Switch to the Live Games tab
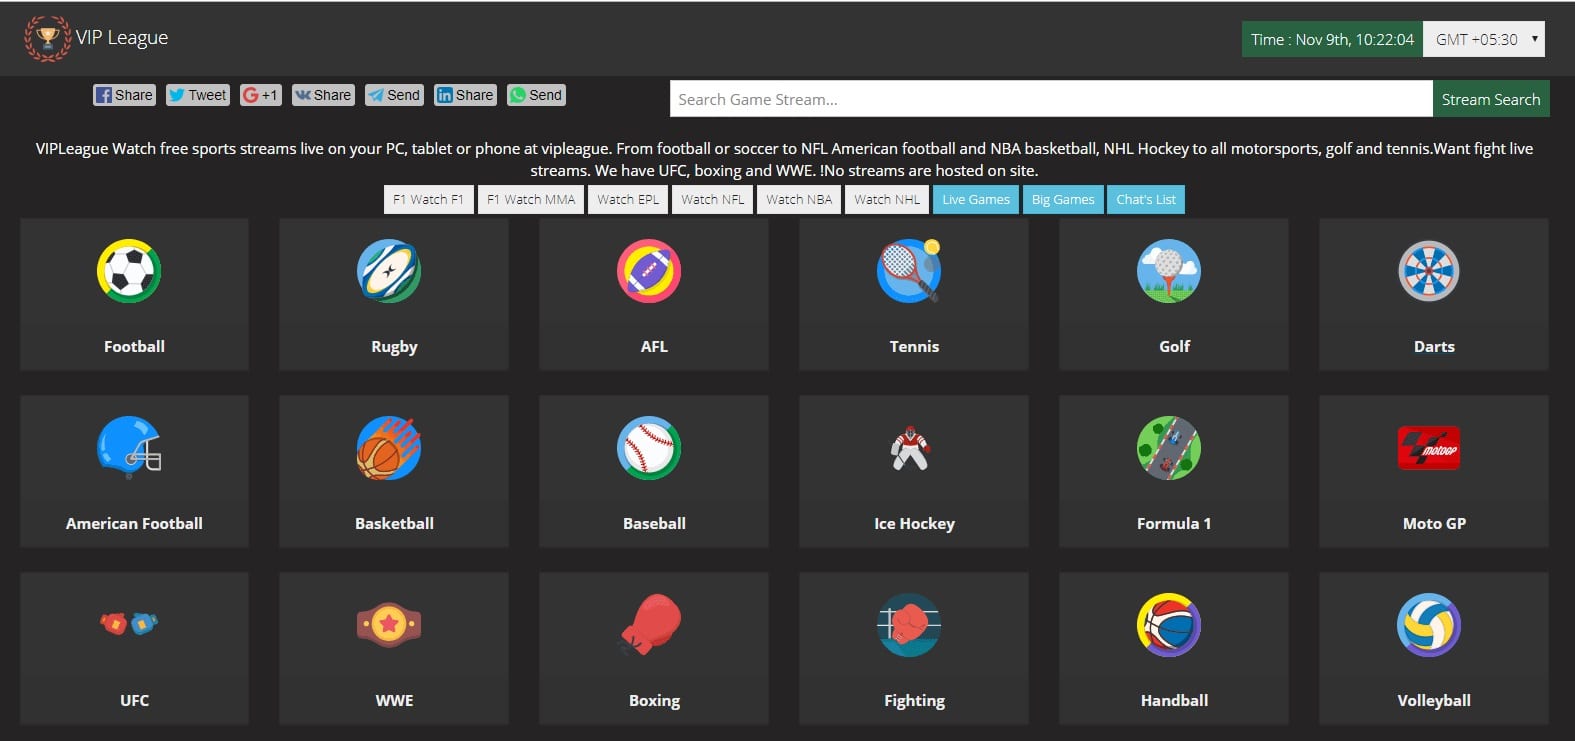This screenshot has width=1575, height=741. 976,199
